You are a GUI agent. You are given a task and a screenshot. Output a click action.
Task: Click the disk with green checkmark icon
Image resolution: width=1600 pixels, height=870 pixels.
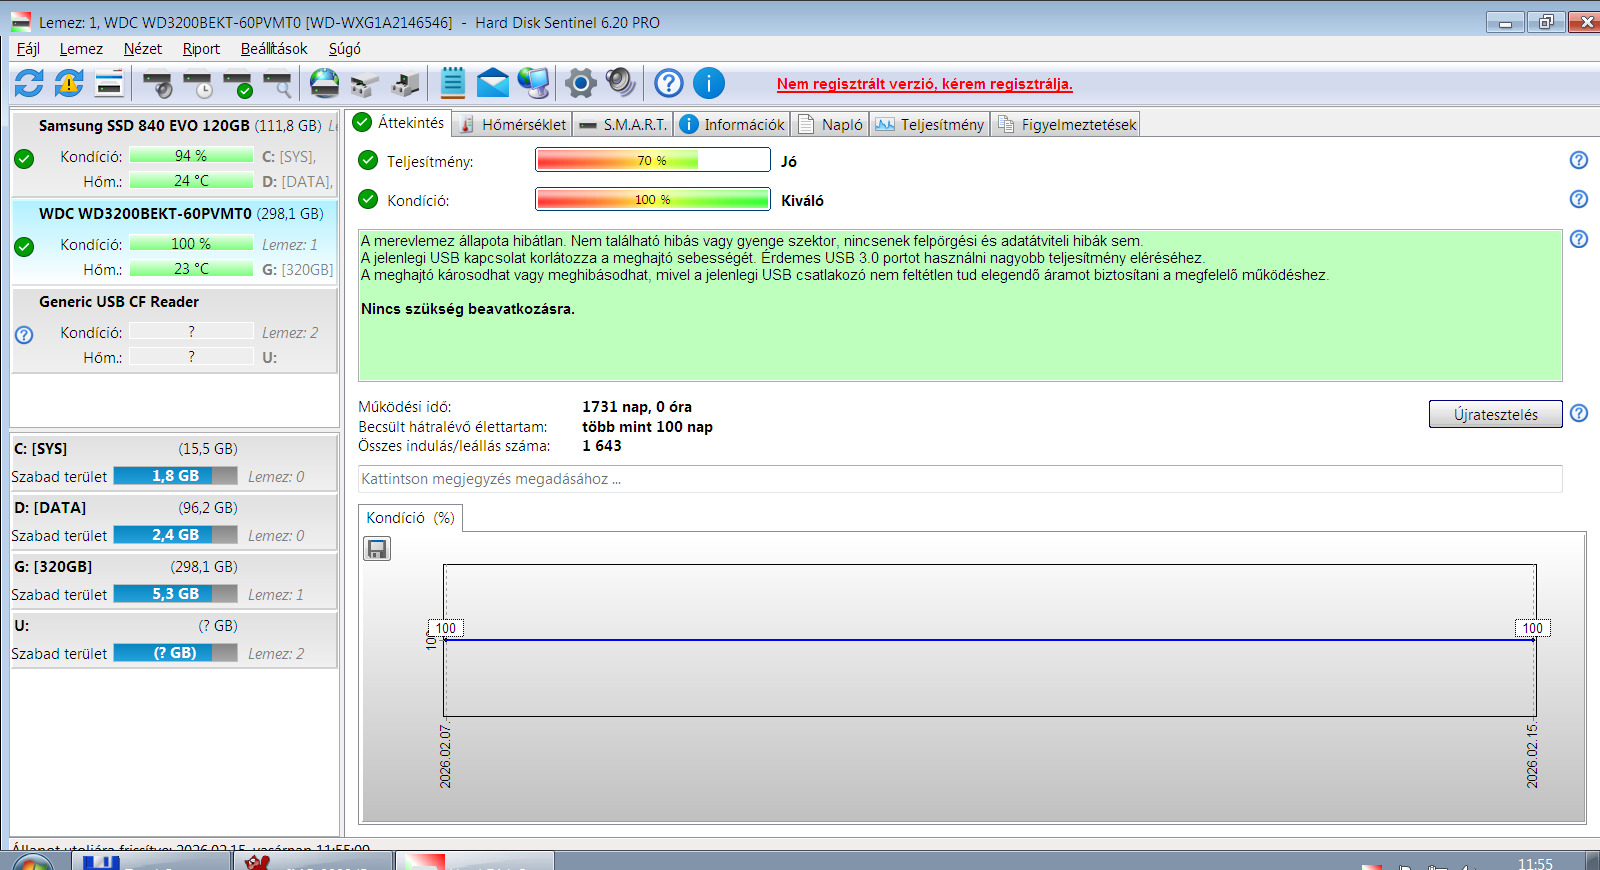point(238,84)
